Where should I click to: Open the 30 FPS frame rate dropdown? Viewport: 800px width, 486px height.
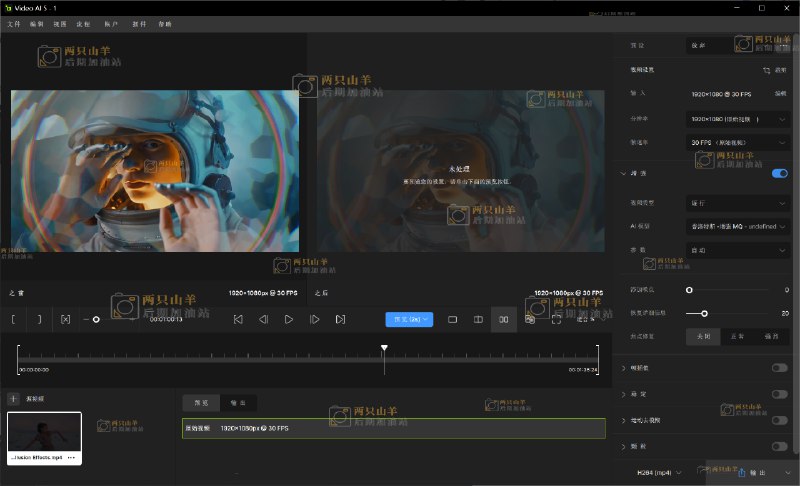738,143
